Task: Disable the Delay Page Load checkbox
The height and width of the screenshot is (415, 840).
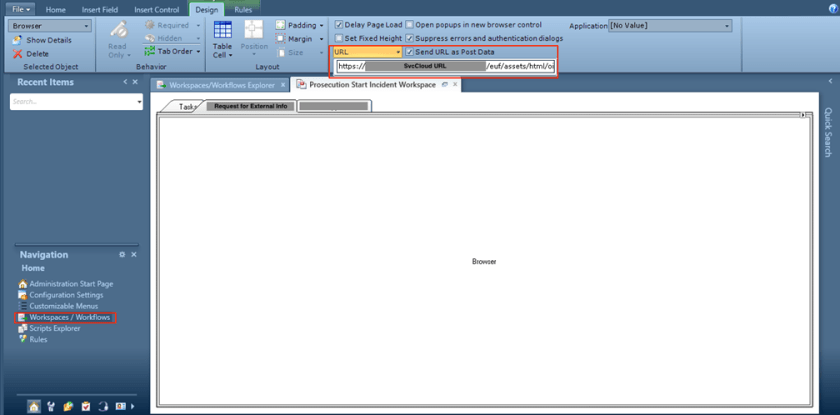Action: [338, 24]
